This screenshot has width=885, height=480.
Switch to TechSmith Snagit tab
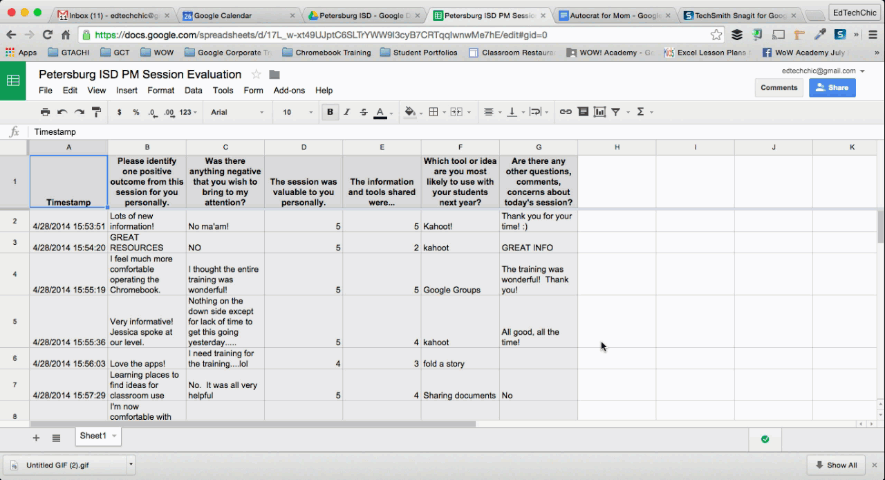(741, 15)
